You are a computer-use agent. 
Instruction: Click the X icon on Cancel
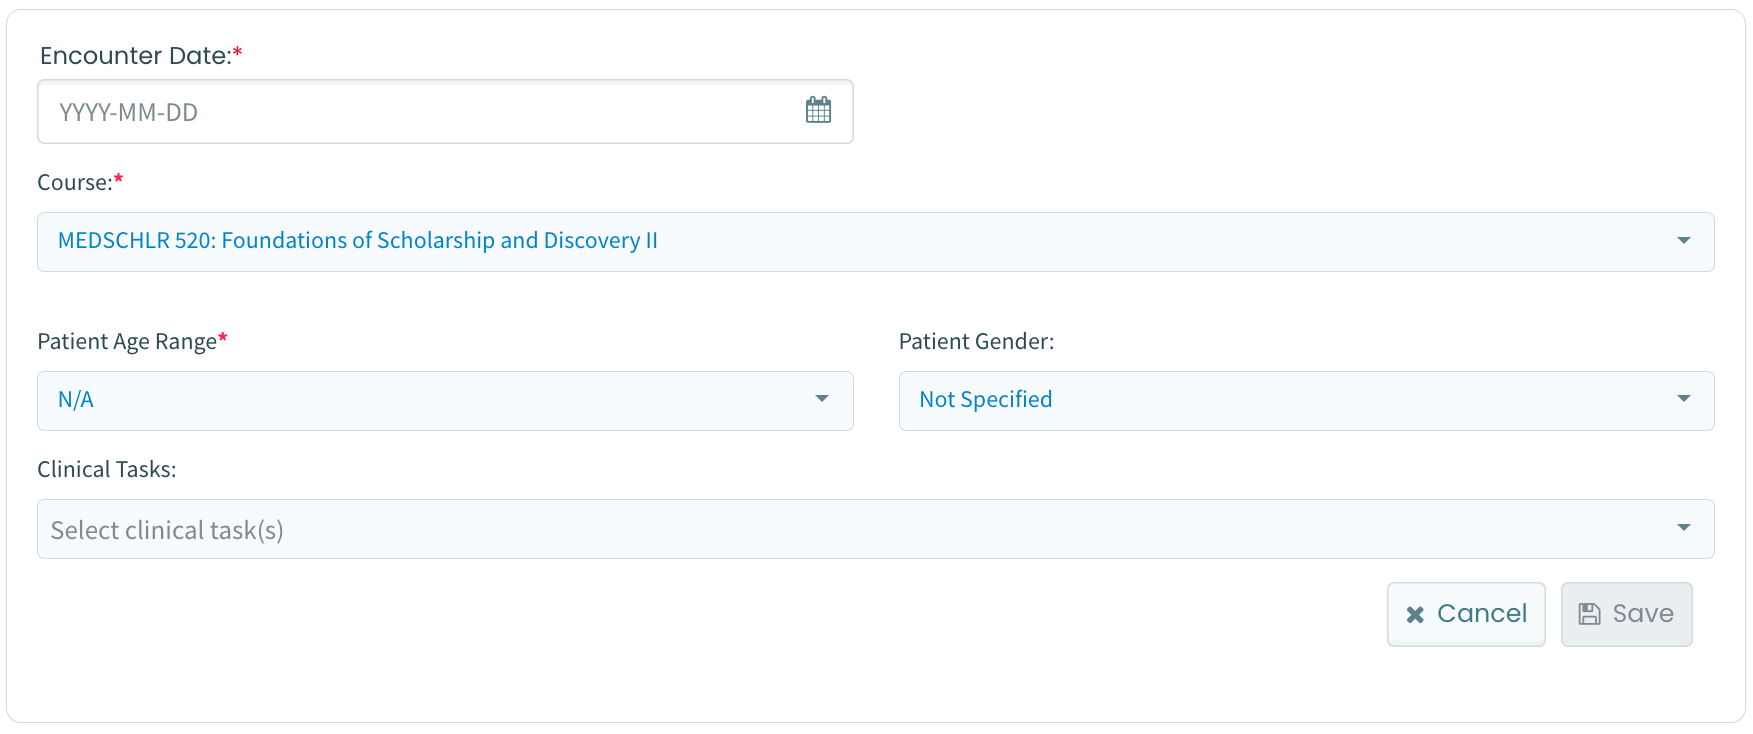(x=1415, y=615)
